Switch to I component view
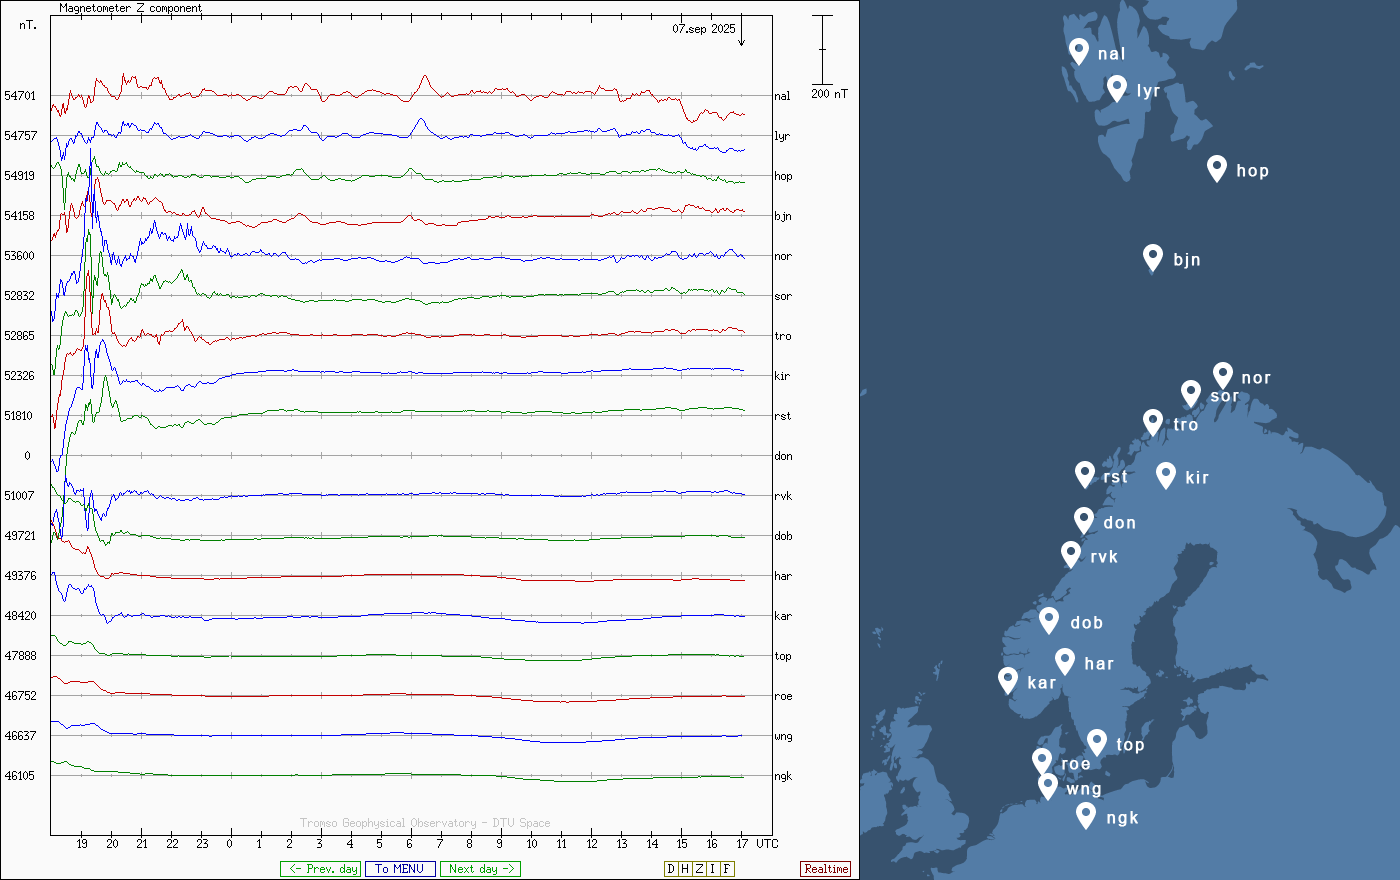Viewport: 1400px width, 880px height. [x=712, y=869]
